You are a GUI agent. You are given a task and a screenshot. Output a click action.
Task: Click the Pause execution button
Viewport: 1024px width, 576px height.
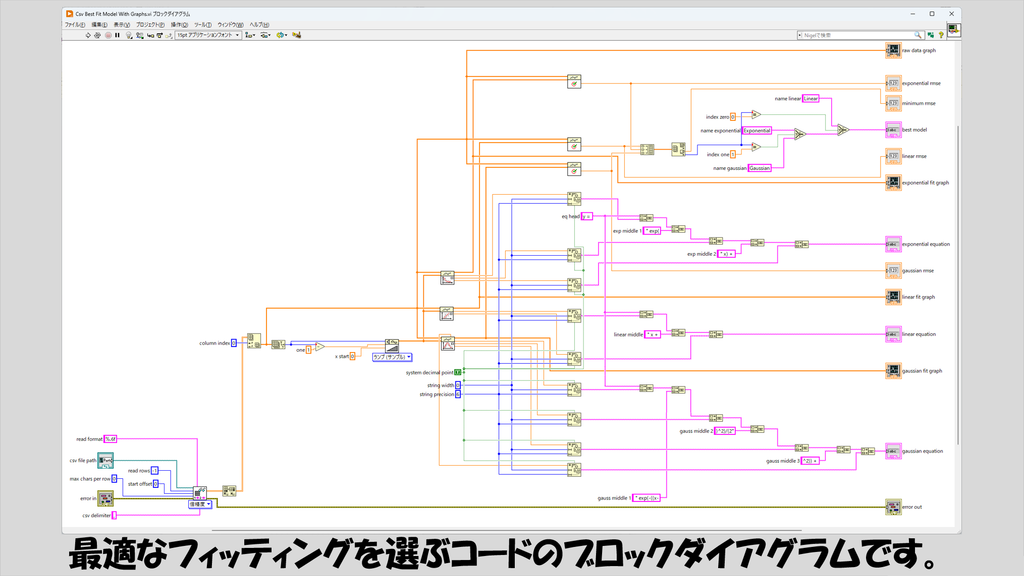[x=118, y=35]
